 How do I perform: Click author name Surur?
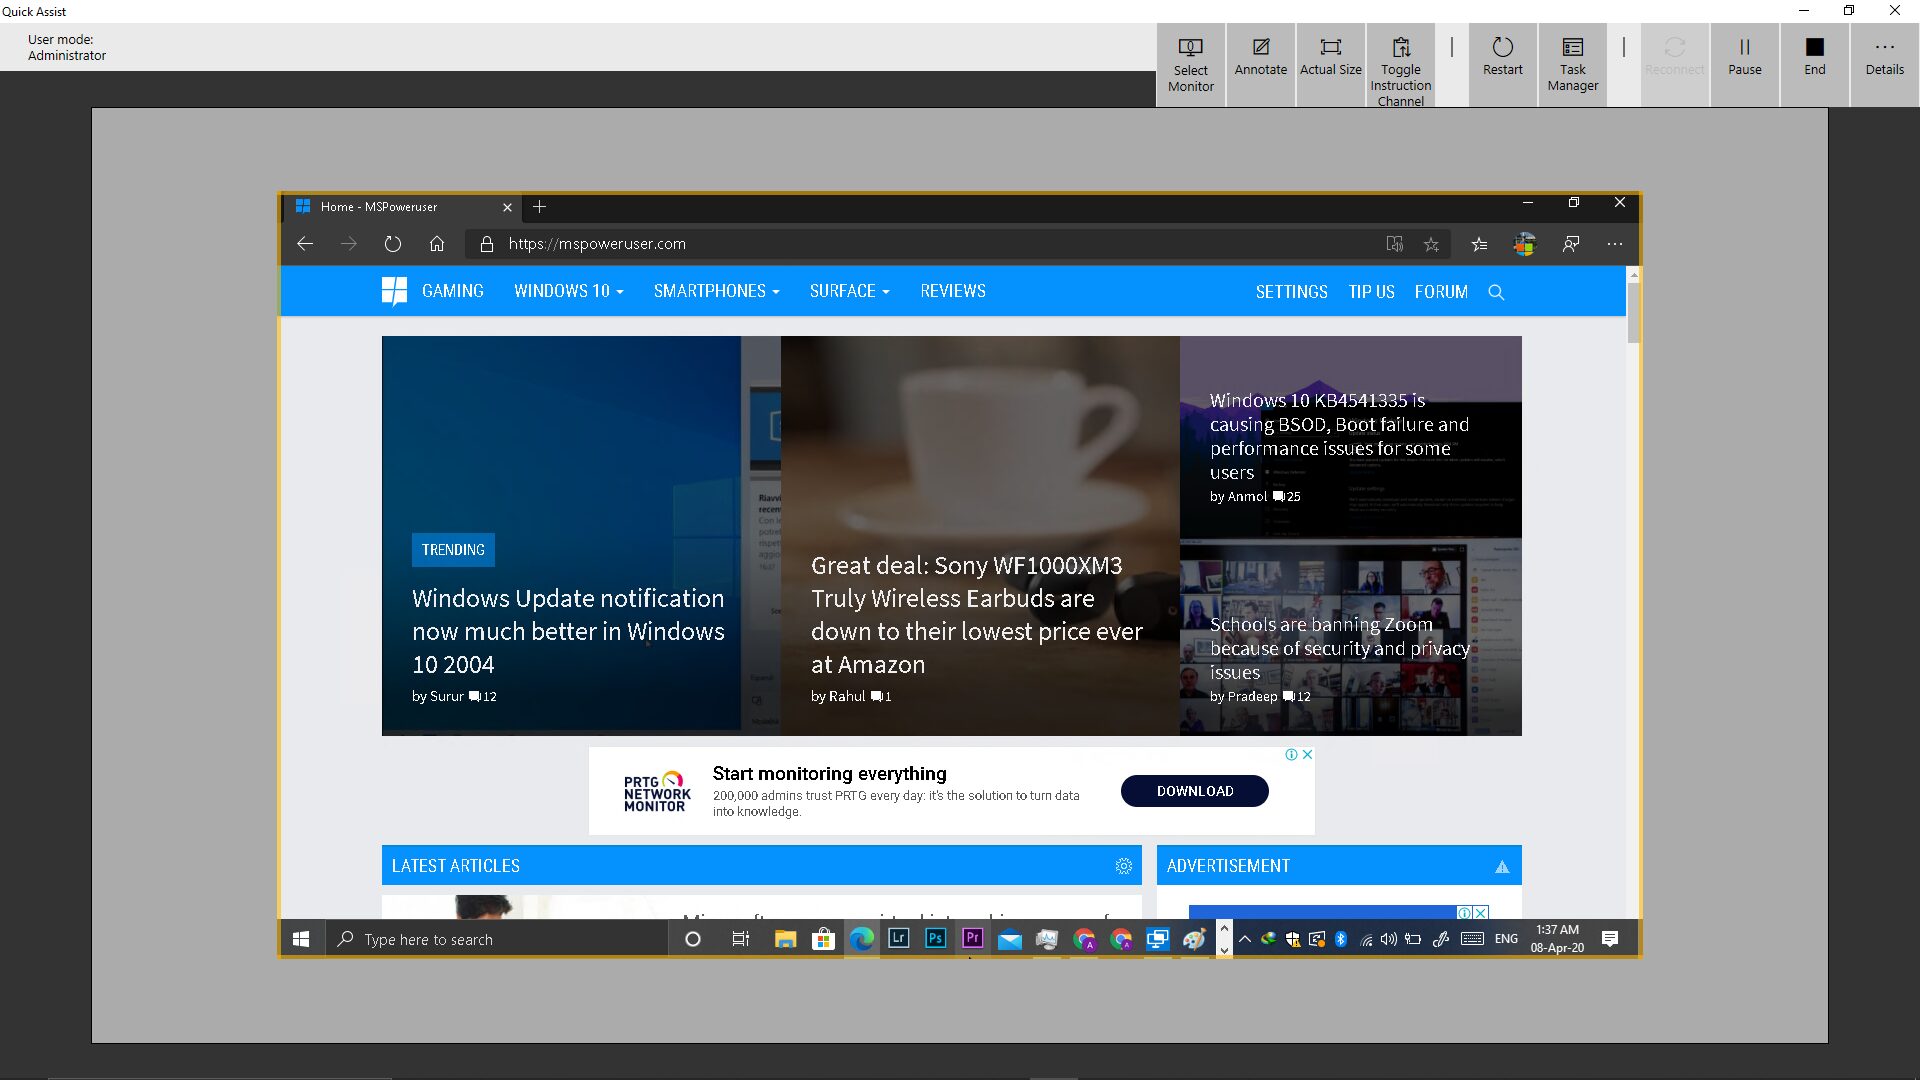pyautogui.click(x=447, y=696)
